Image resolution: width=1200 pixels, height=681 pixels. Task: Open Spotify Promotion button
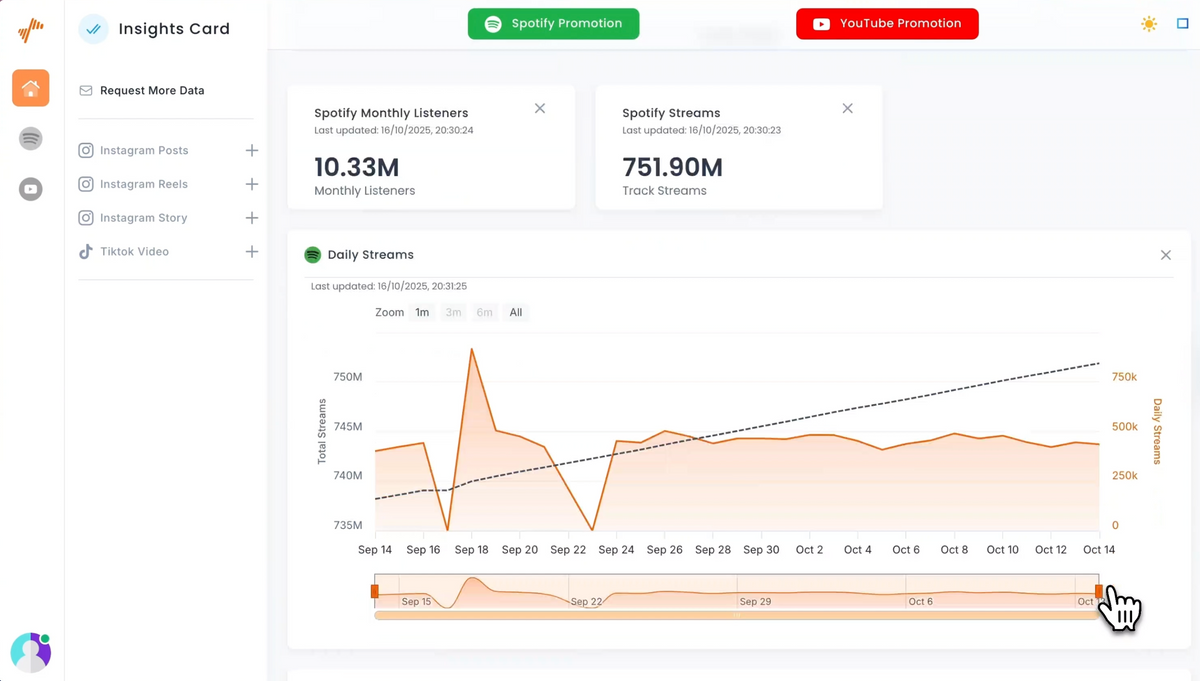tap(553, 24)
